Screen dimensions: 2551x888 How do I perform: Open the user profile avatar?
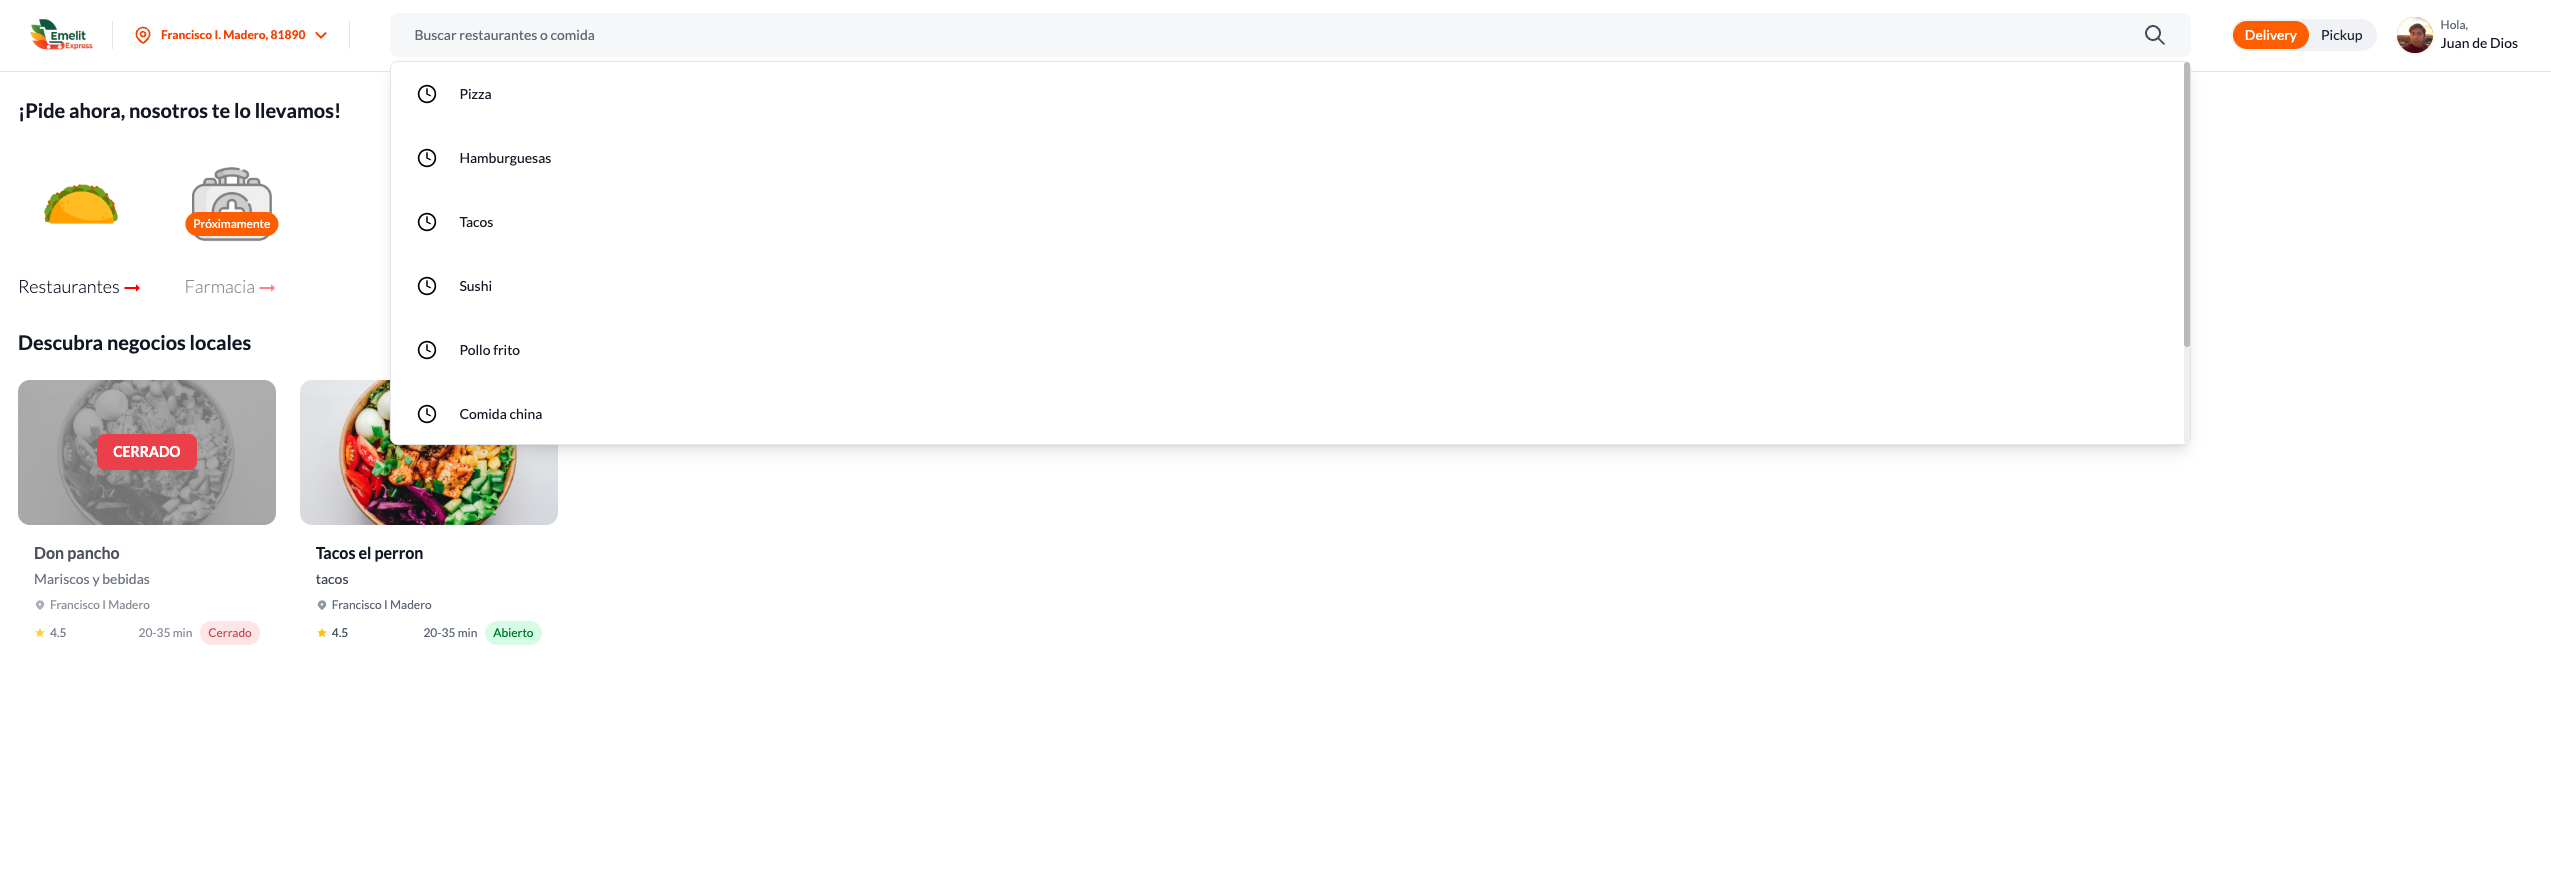[x=2414, y=35]
